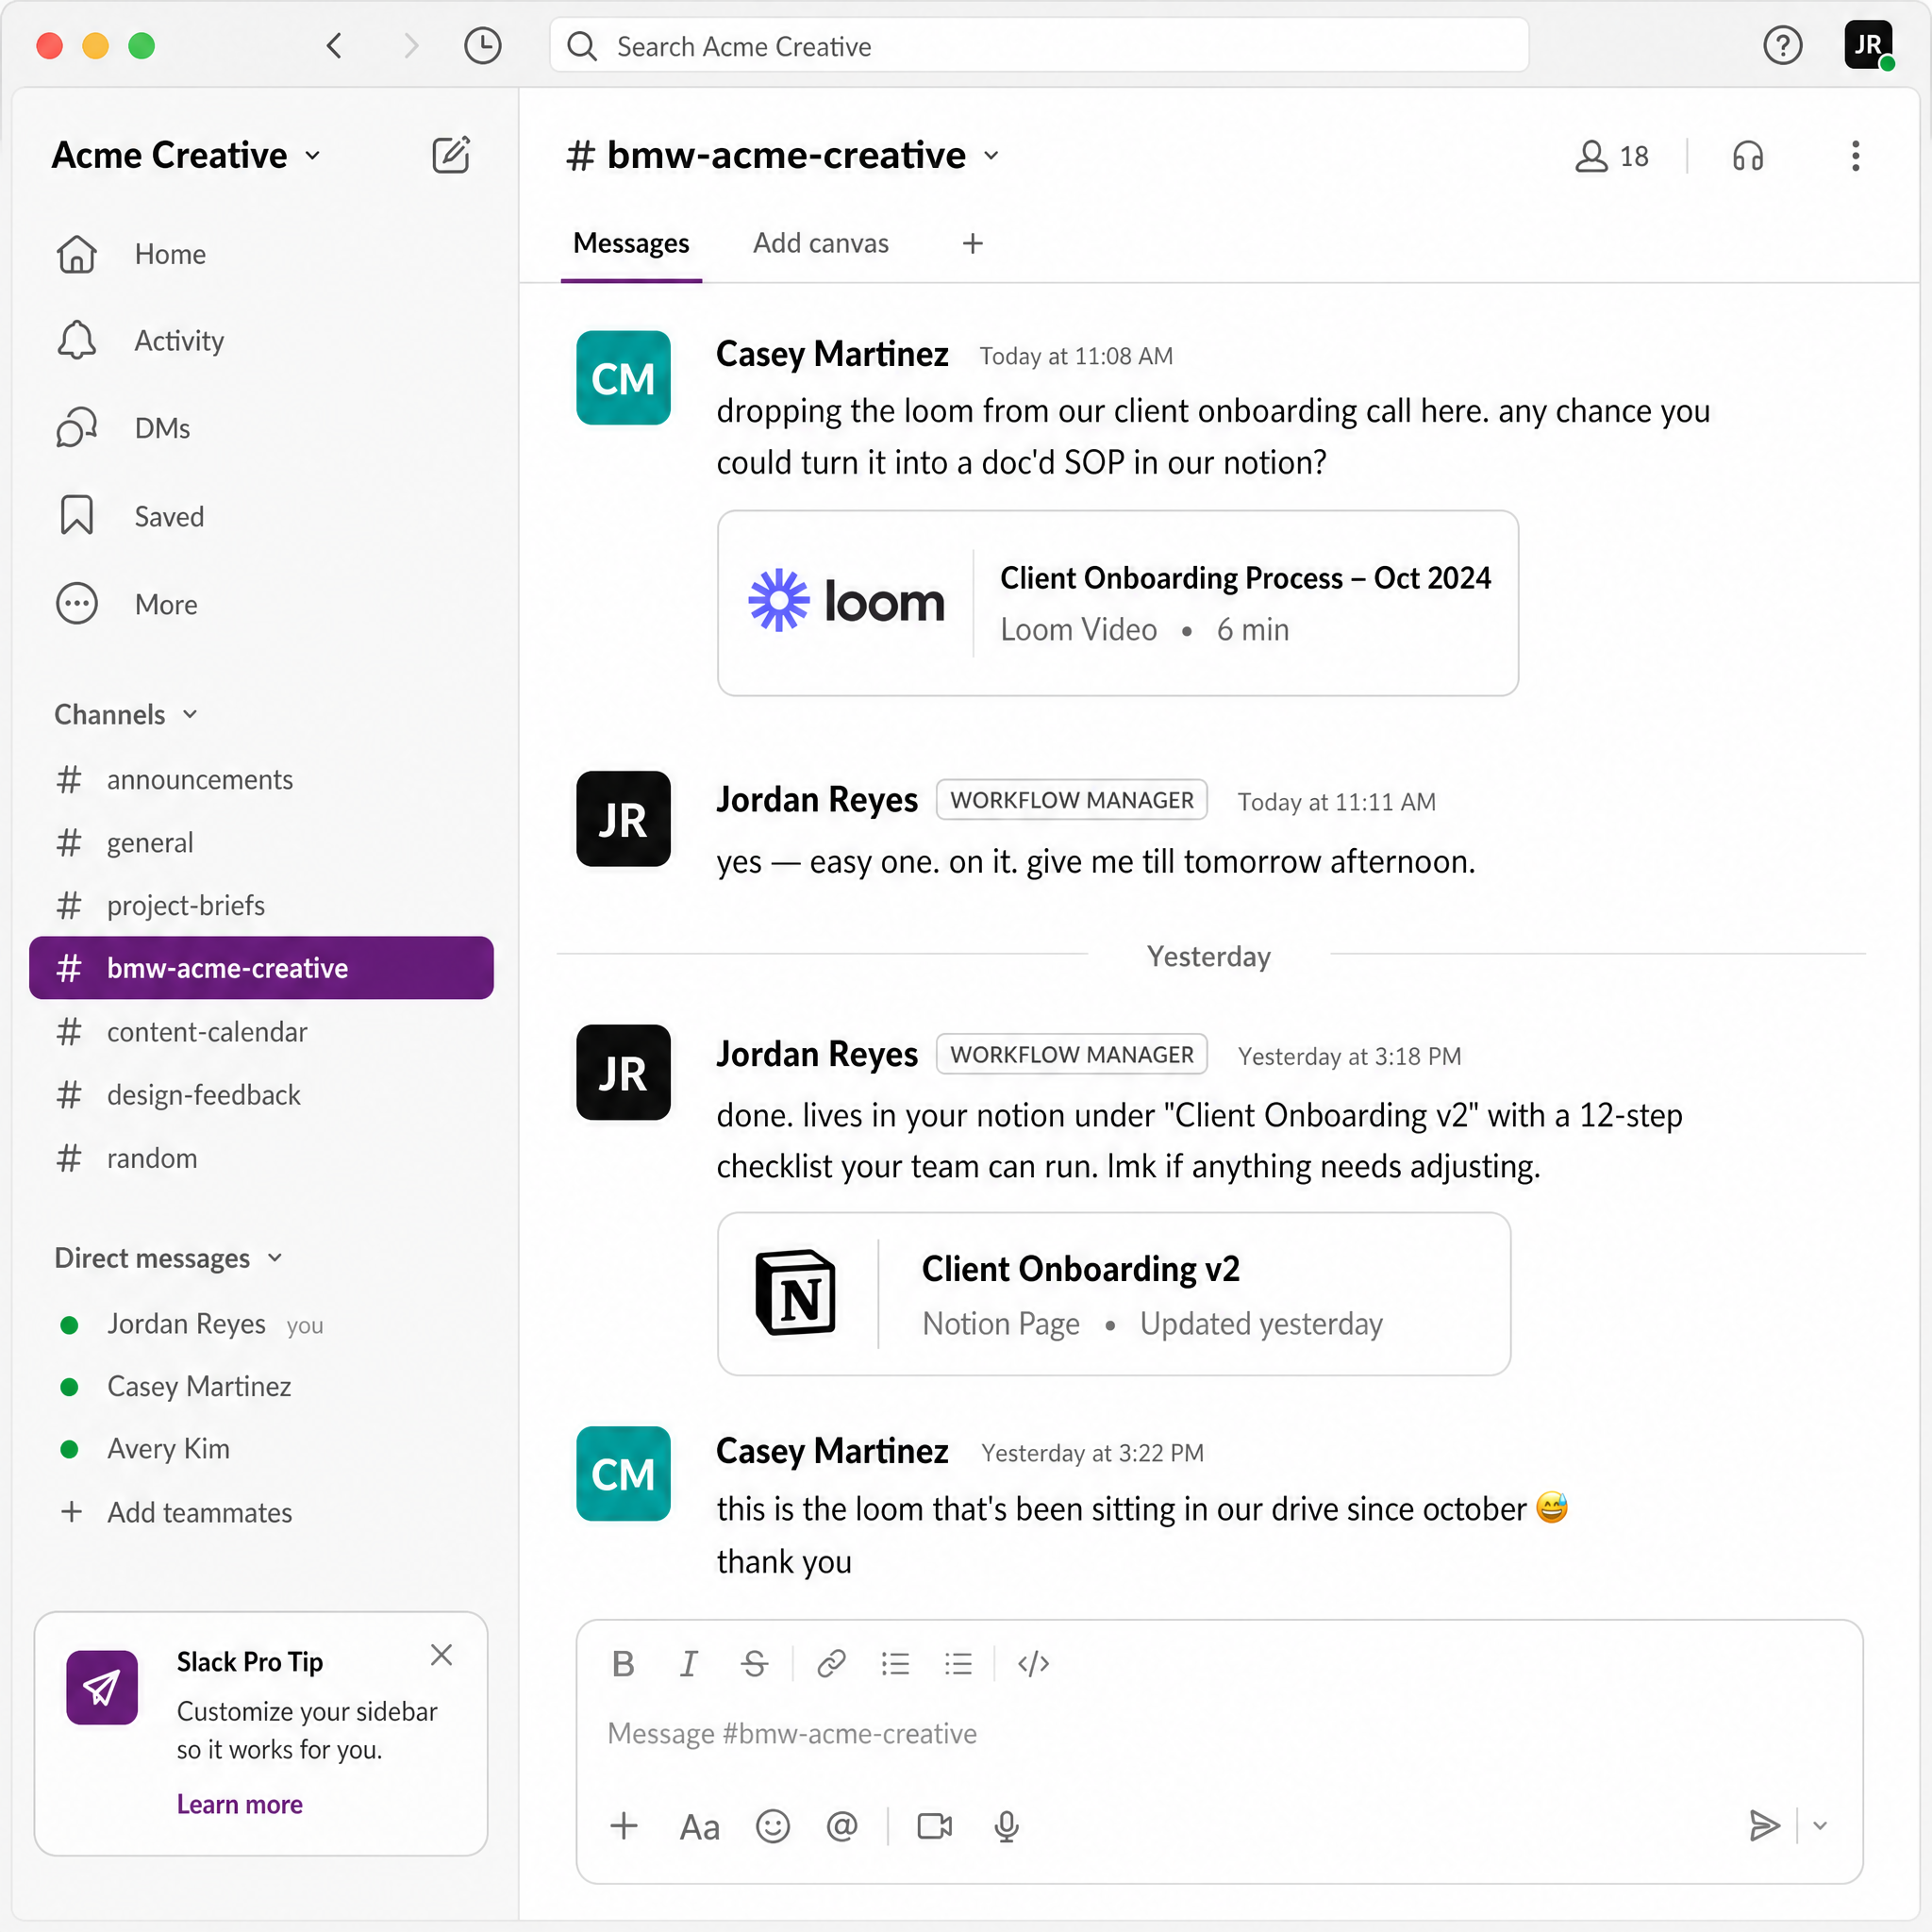This screenshot has width=1932, height=1932.
Task: Open the history clock icon
Action: point(483,46)
